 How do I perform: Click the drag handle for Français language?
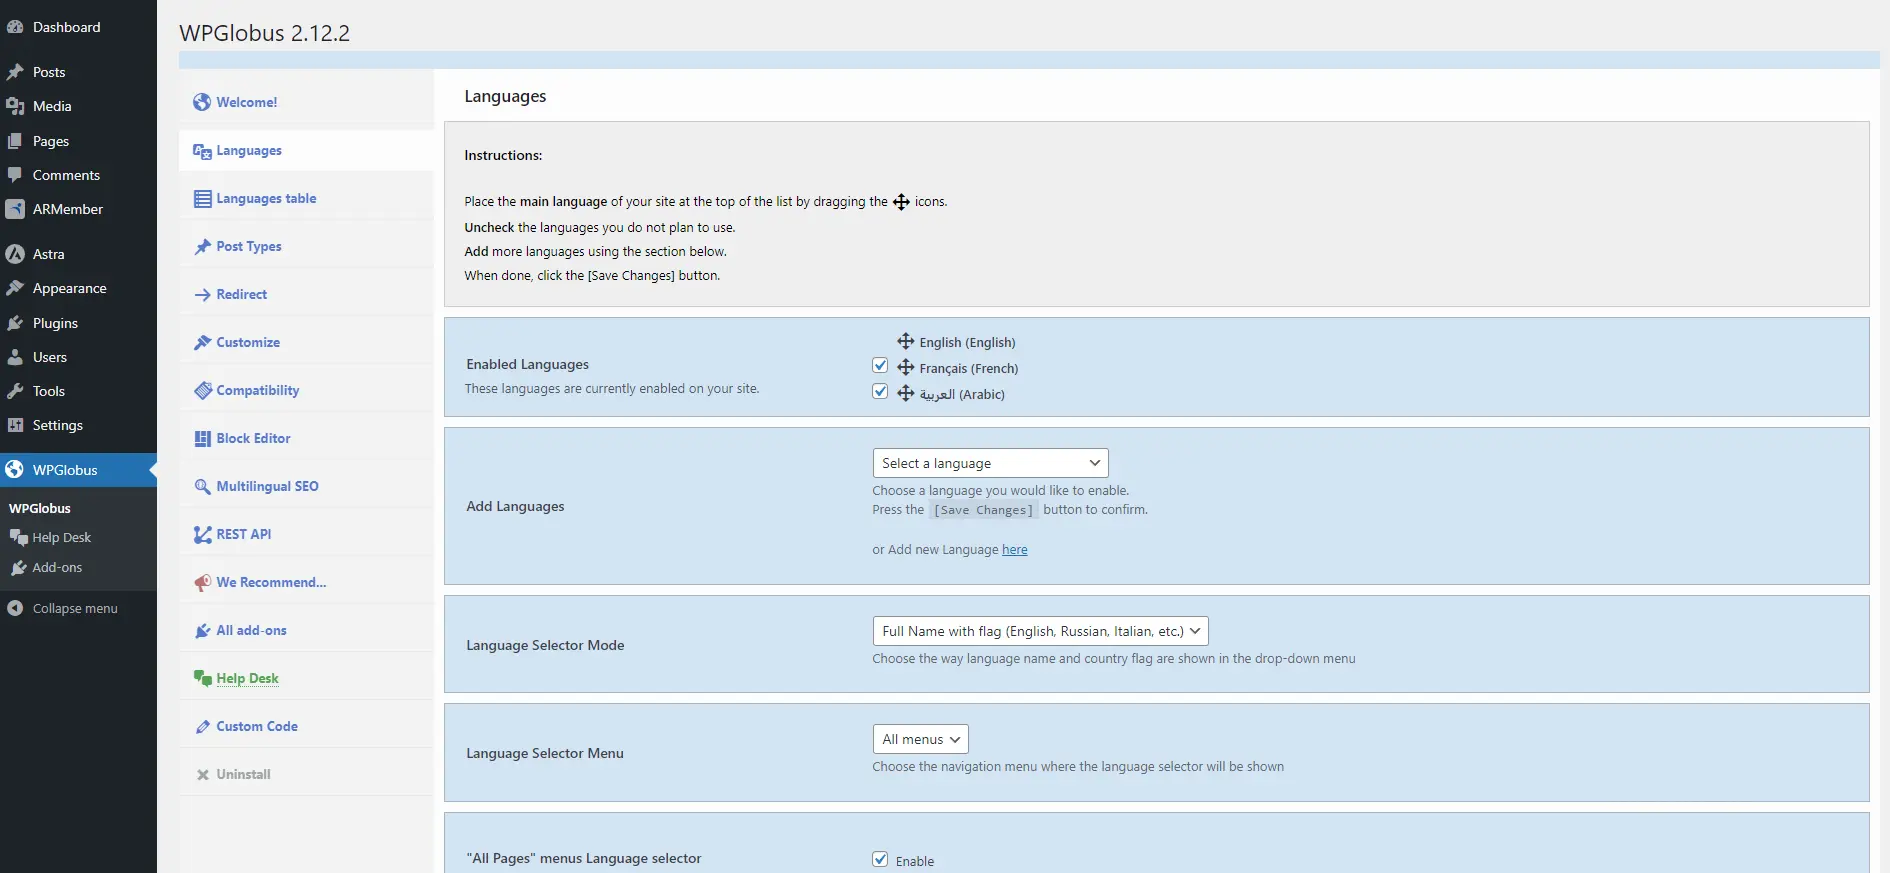[905, 367]
